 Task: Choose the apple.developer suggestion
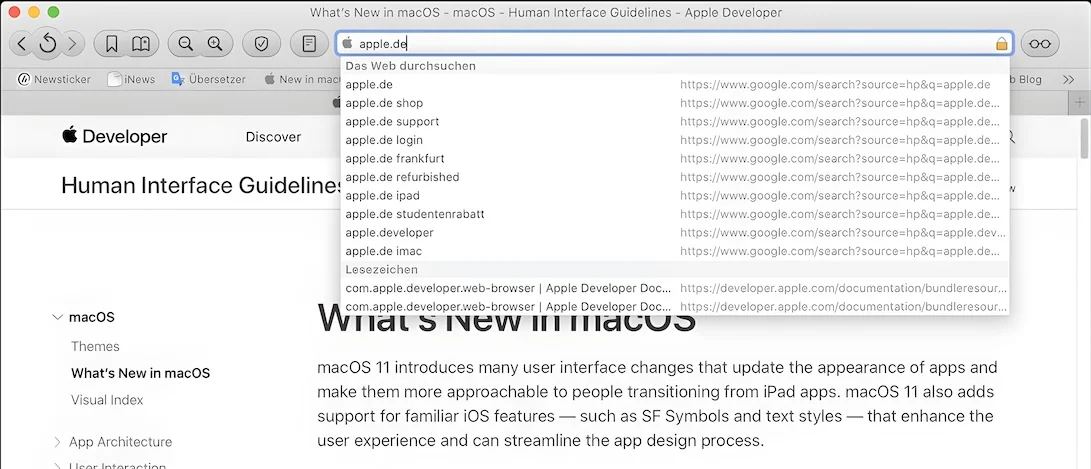click(x=675, y=232)
